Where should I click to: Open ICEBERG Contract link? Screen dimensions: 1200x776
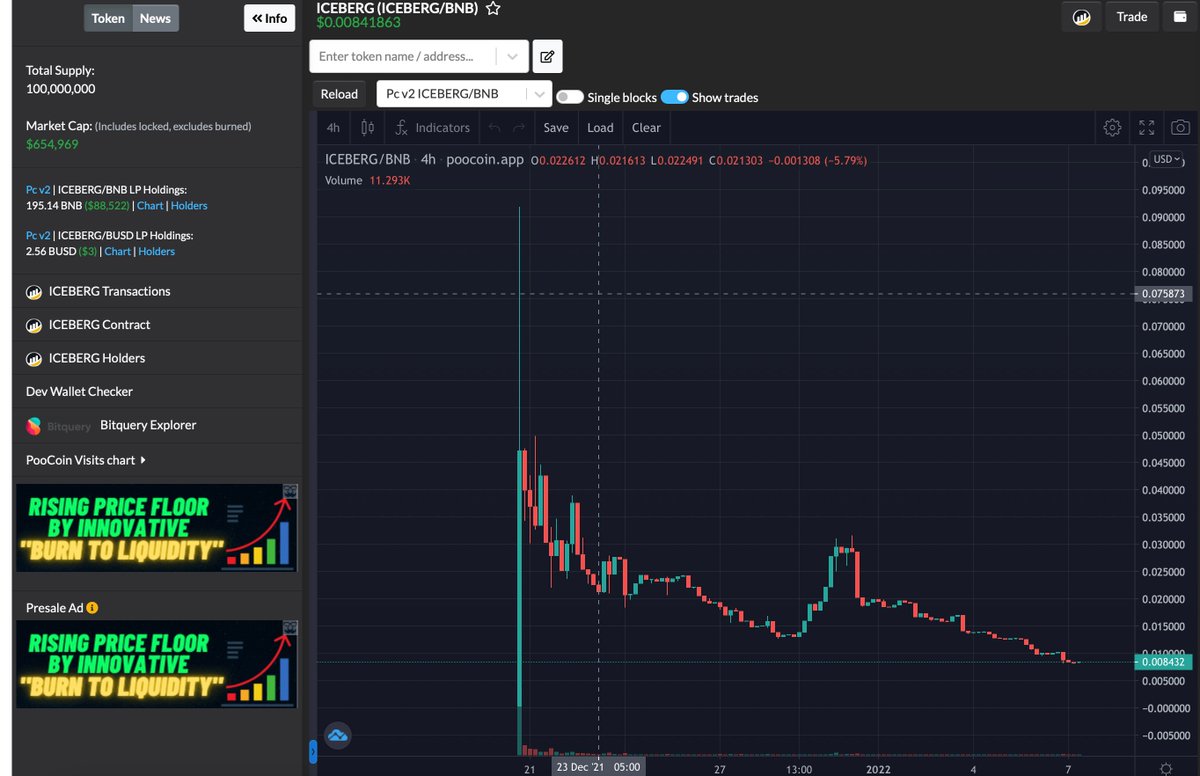[99, 325]
